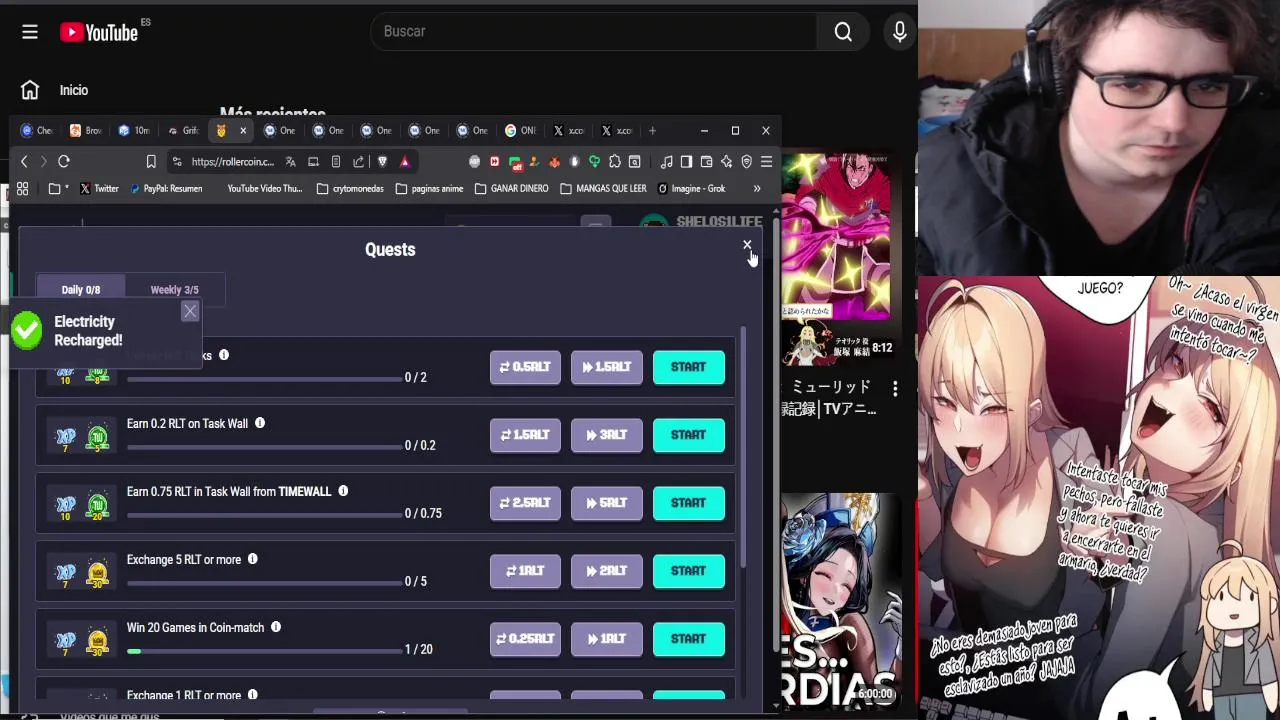Screen dimensions: 1280x720
Task: Dismiss the Electricity Recharged notification
Action: (x=190, y=311)
